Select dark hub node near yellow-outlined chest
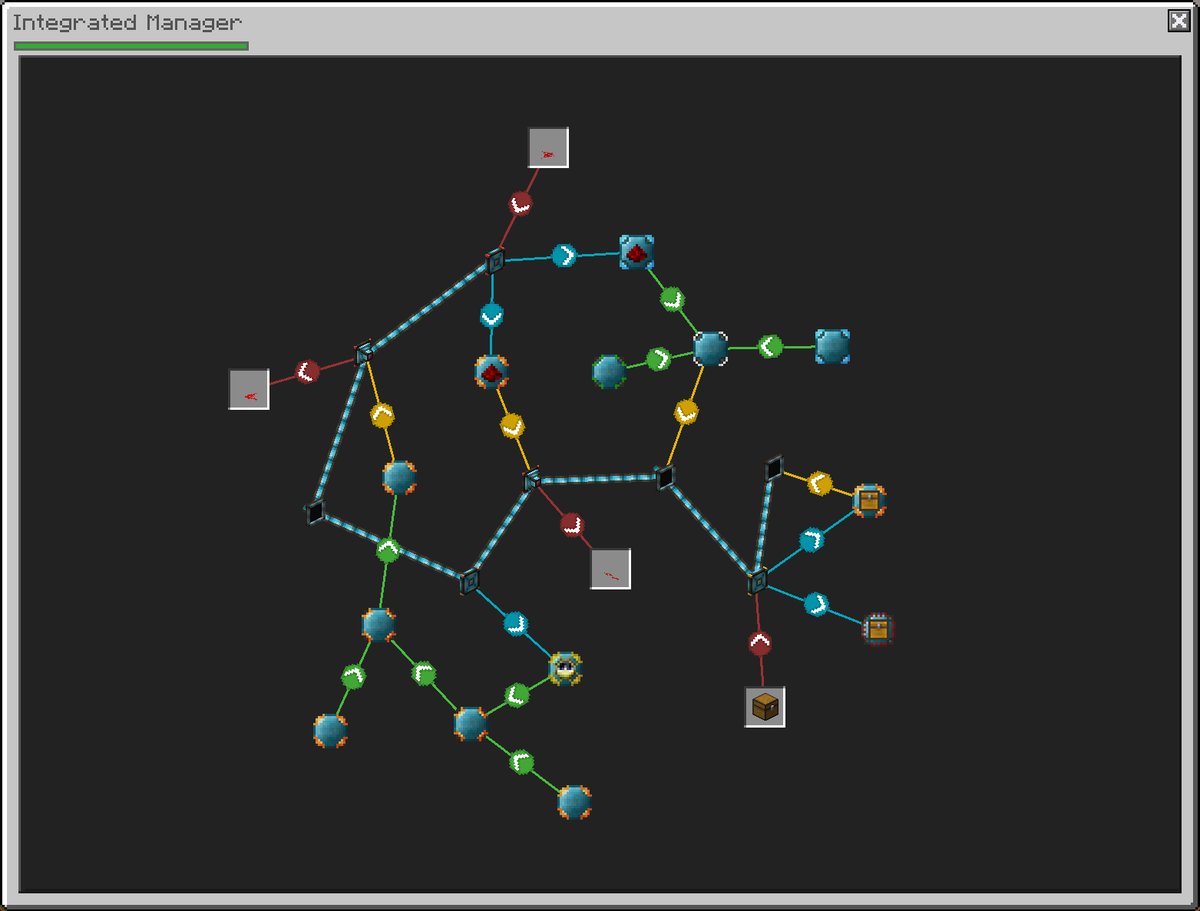Viewport: 1200px width, 911px height. 773,468
